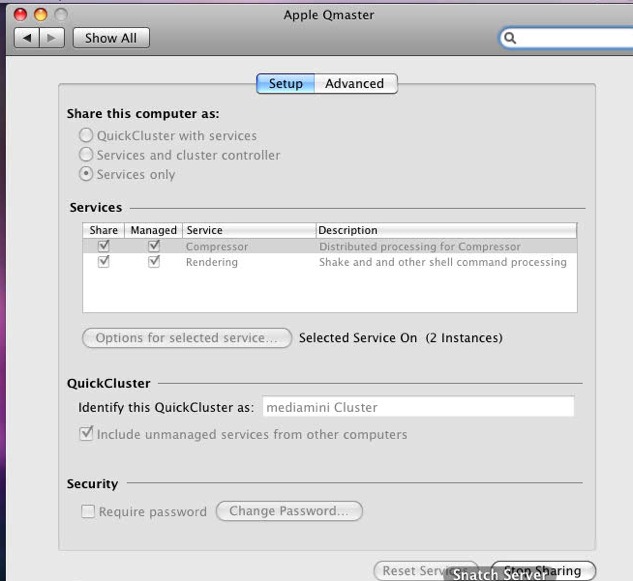Click the Reset Services button

pyautogui.click(x=425, y=571)
